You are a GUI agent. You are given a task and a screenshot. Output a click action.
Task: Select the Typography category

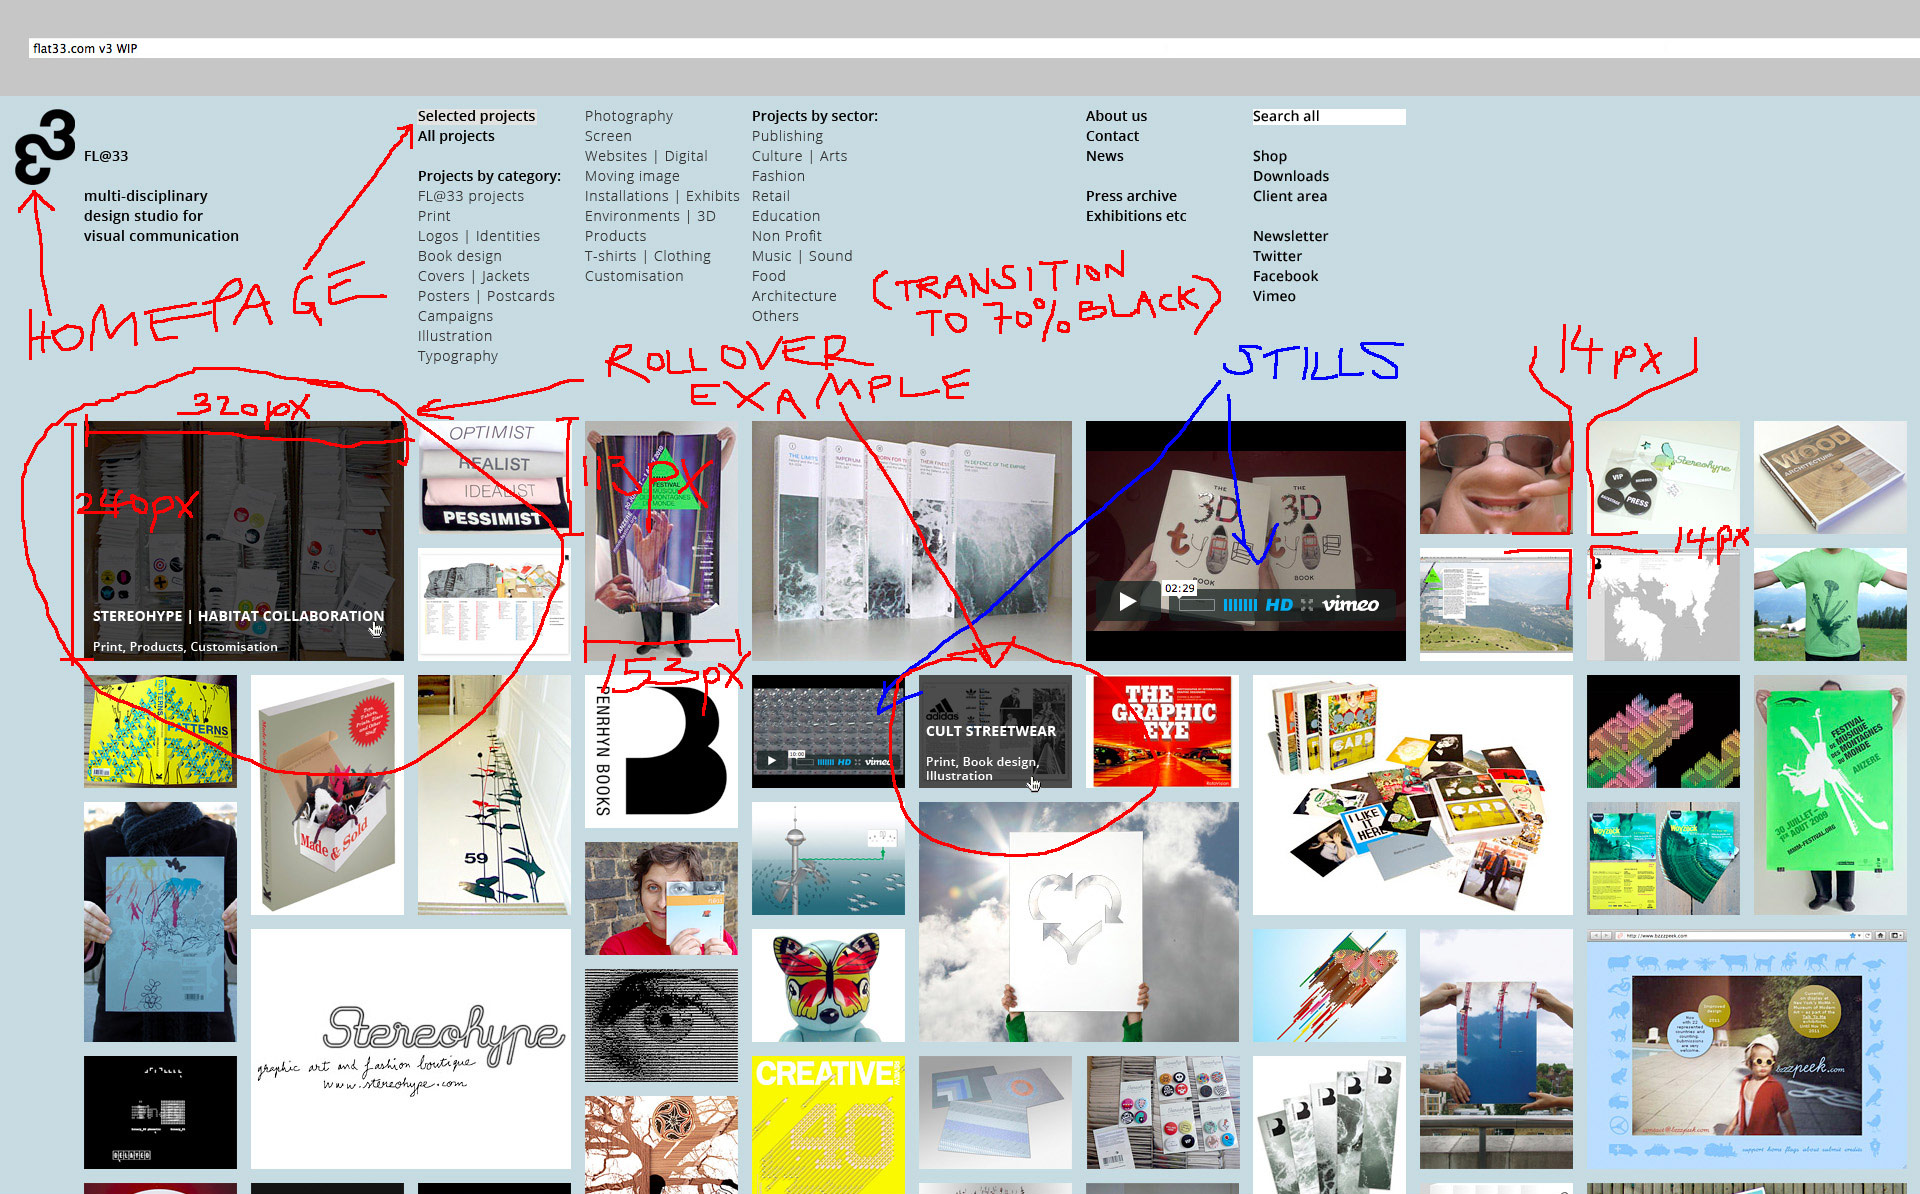457,356
